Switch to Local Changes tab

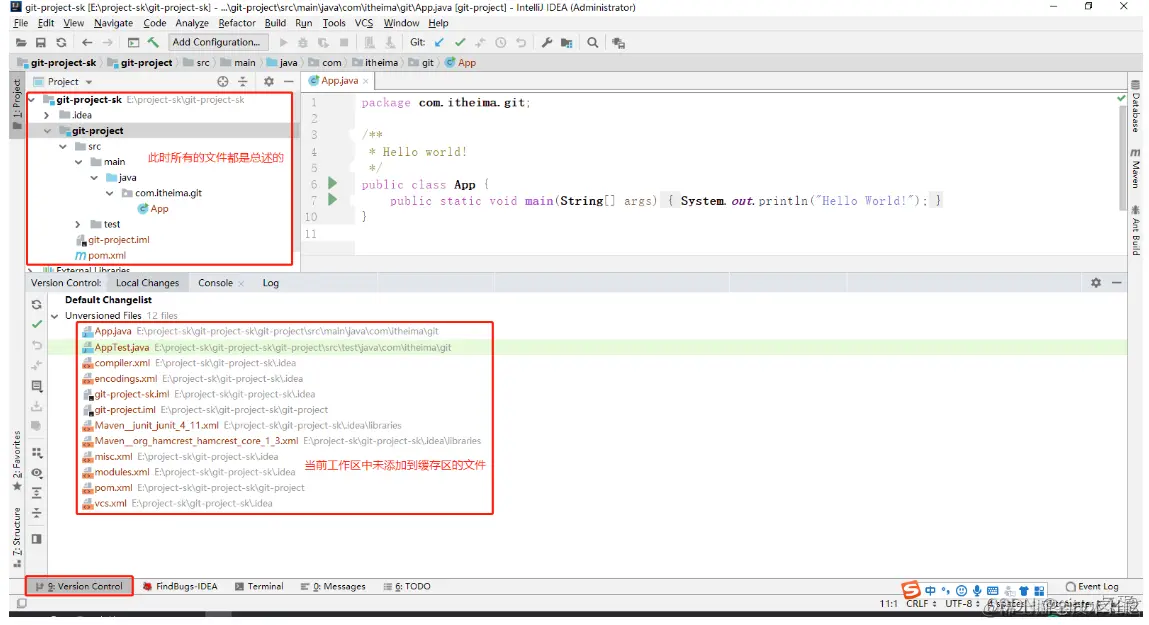pos(147,283)
